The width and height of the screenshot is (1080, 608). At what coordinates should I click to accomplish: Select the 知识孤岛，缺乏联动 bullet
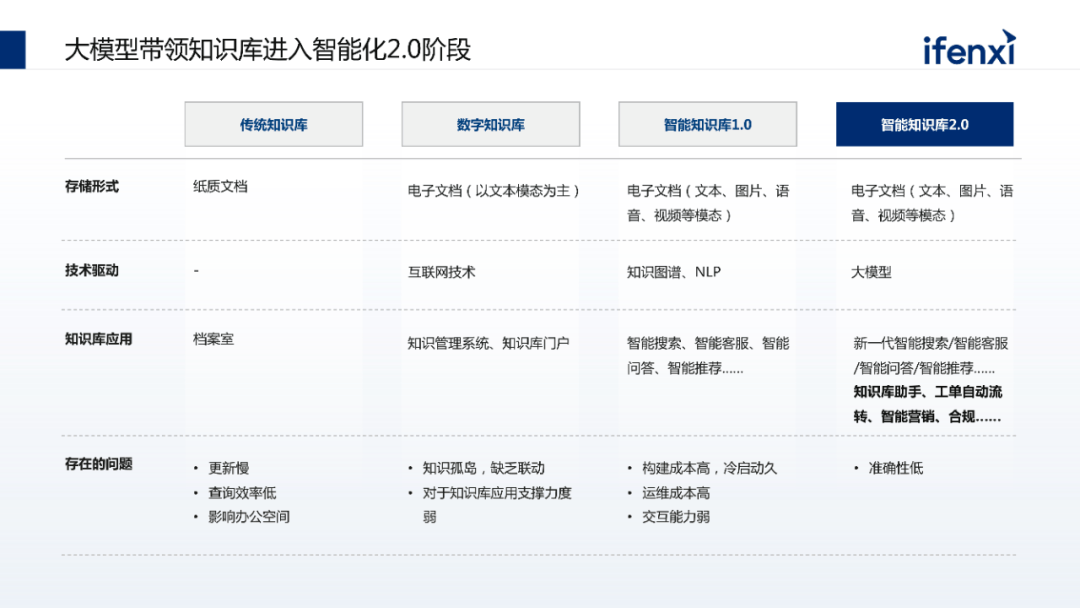coord(483,468)
